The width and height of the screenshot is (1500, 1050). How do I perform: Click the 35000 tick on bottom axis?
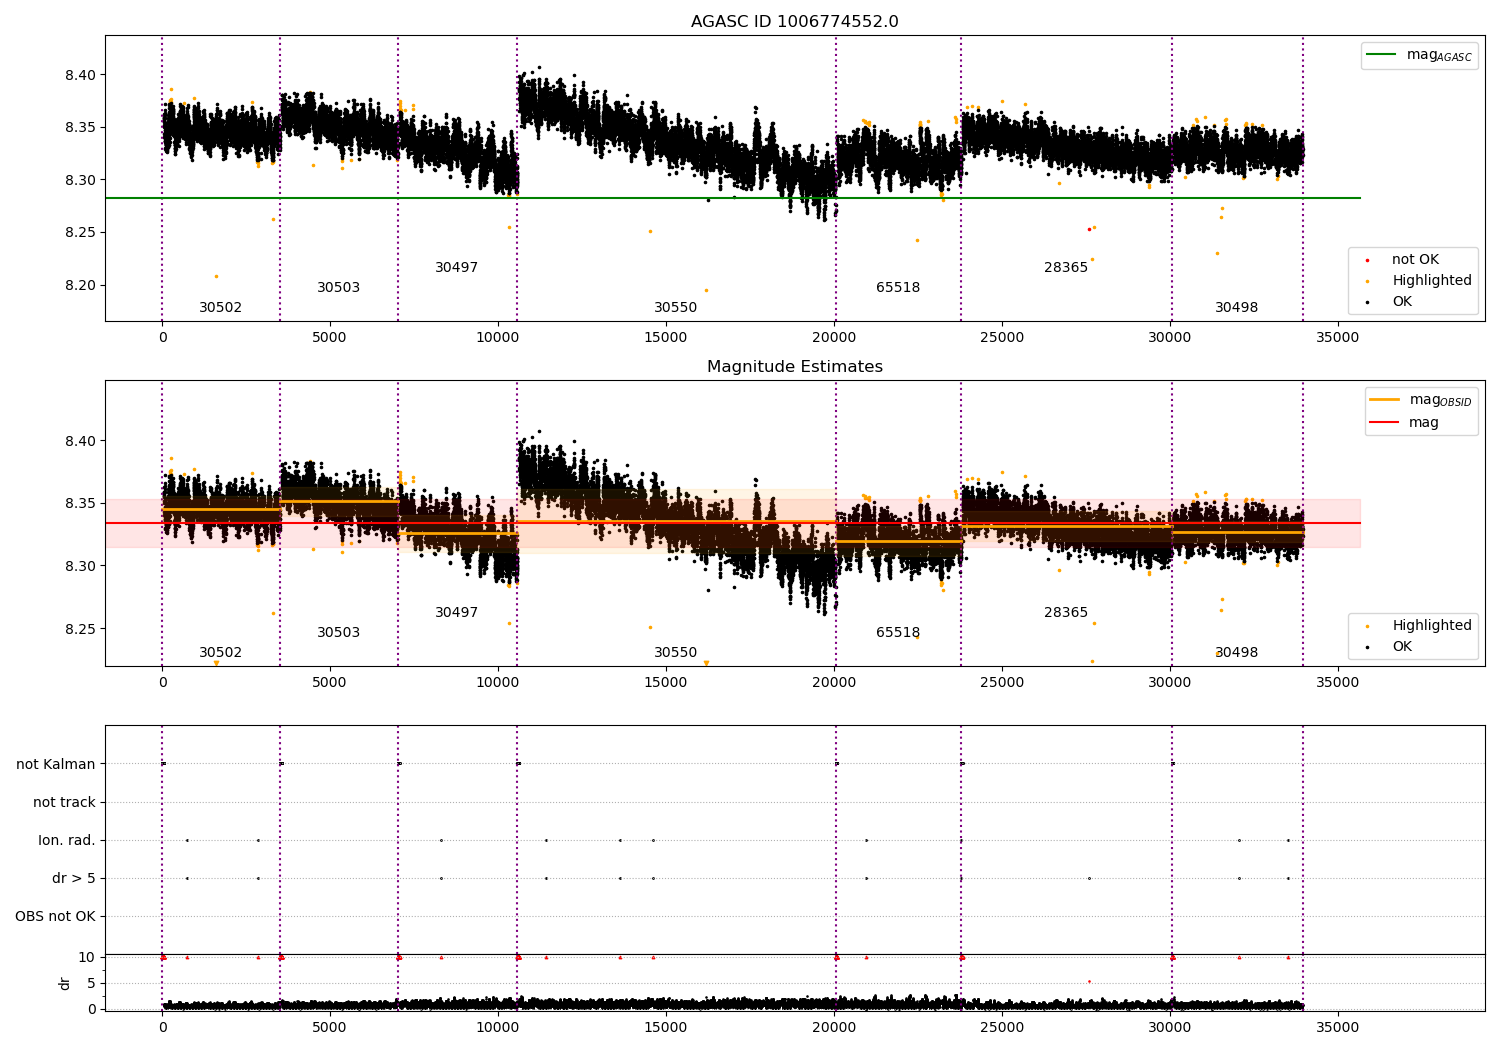point(1337,1027)
